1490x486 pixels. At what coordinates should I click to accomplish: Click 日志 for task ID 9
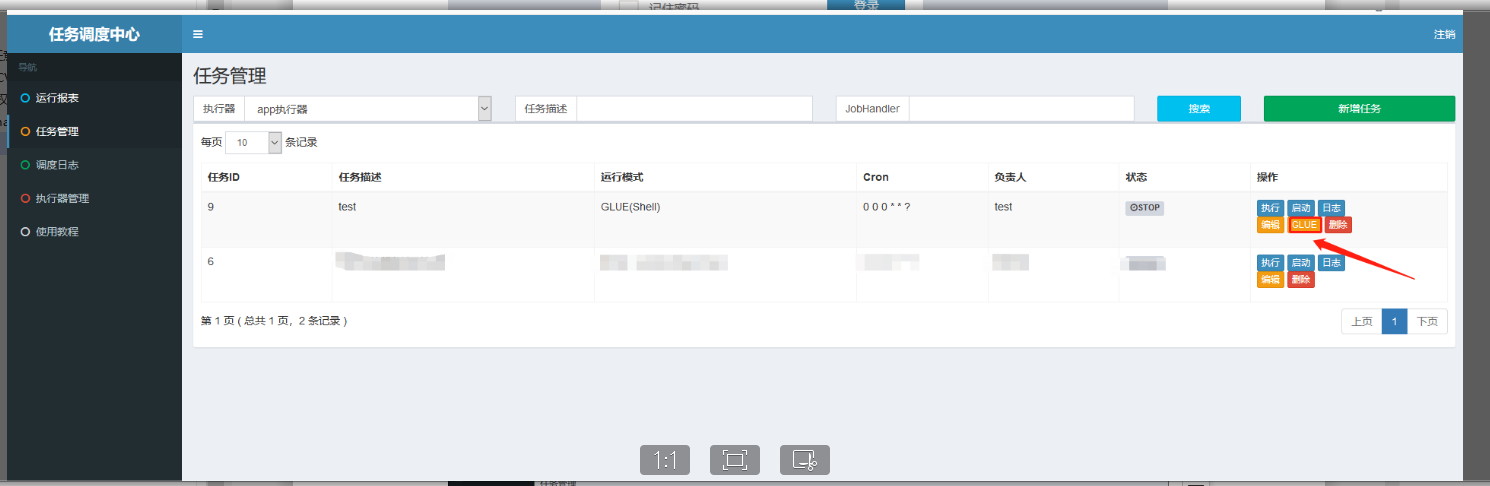pos(1331,208)
